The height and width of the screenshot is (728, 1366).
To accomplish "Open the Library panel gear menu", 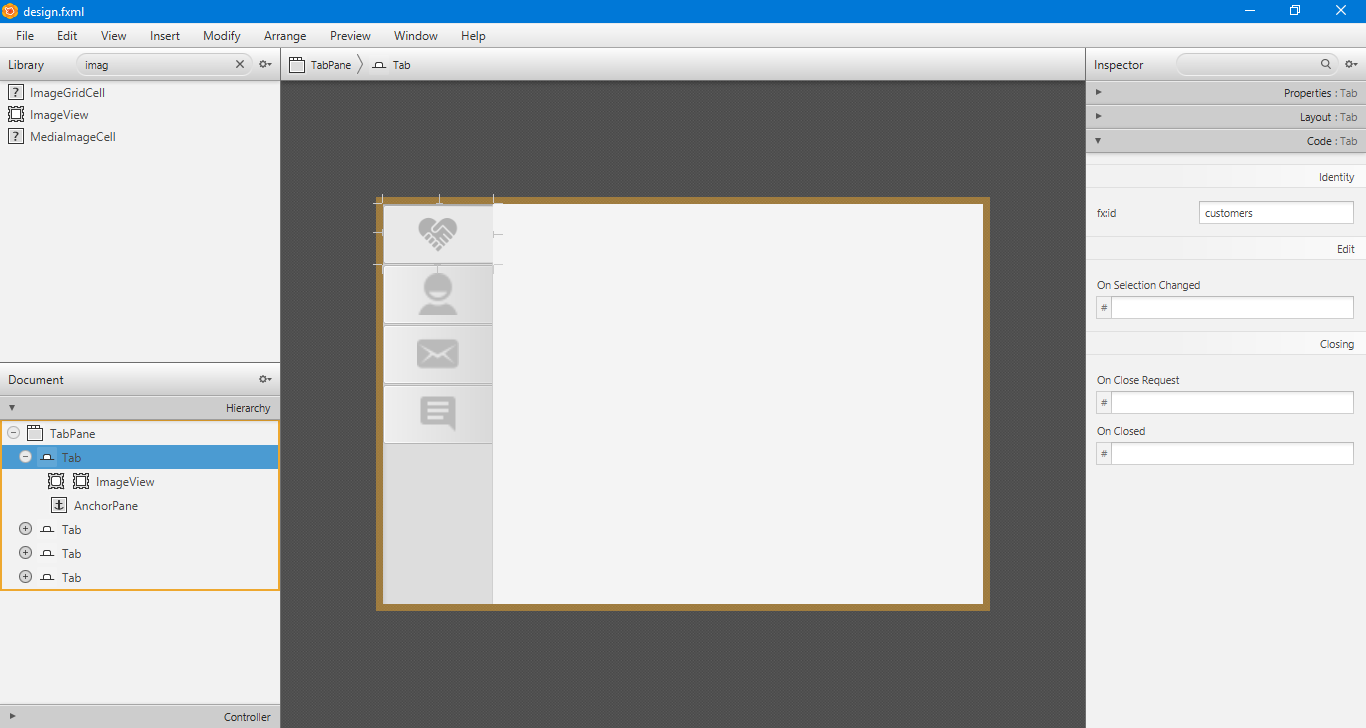I will pos(264,64).
